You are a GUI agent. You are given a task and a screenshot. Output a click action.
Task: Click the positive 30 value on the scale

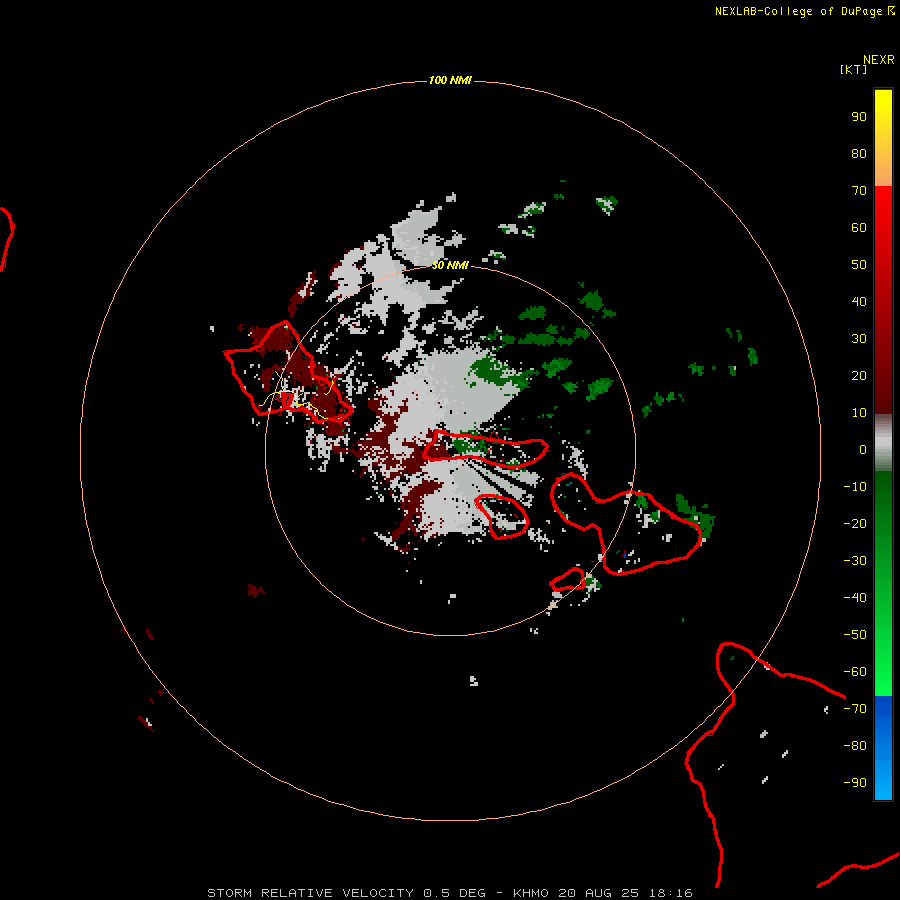(x=859, y=339)
